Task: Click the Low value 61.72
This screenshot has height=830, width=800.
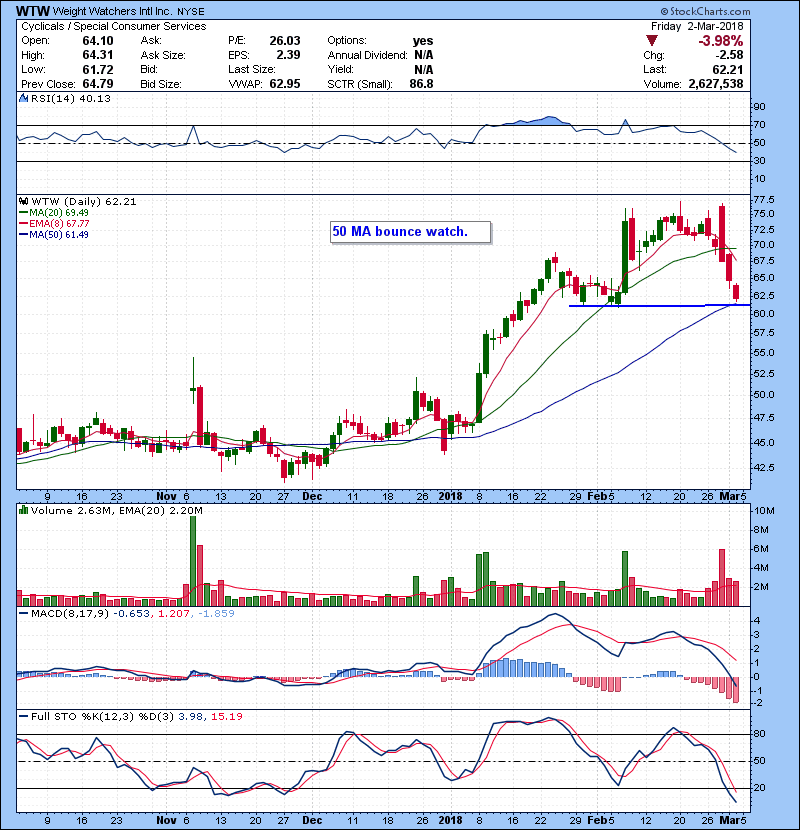Action: (97, 69)
